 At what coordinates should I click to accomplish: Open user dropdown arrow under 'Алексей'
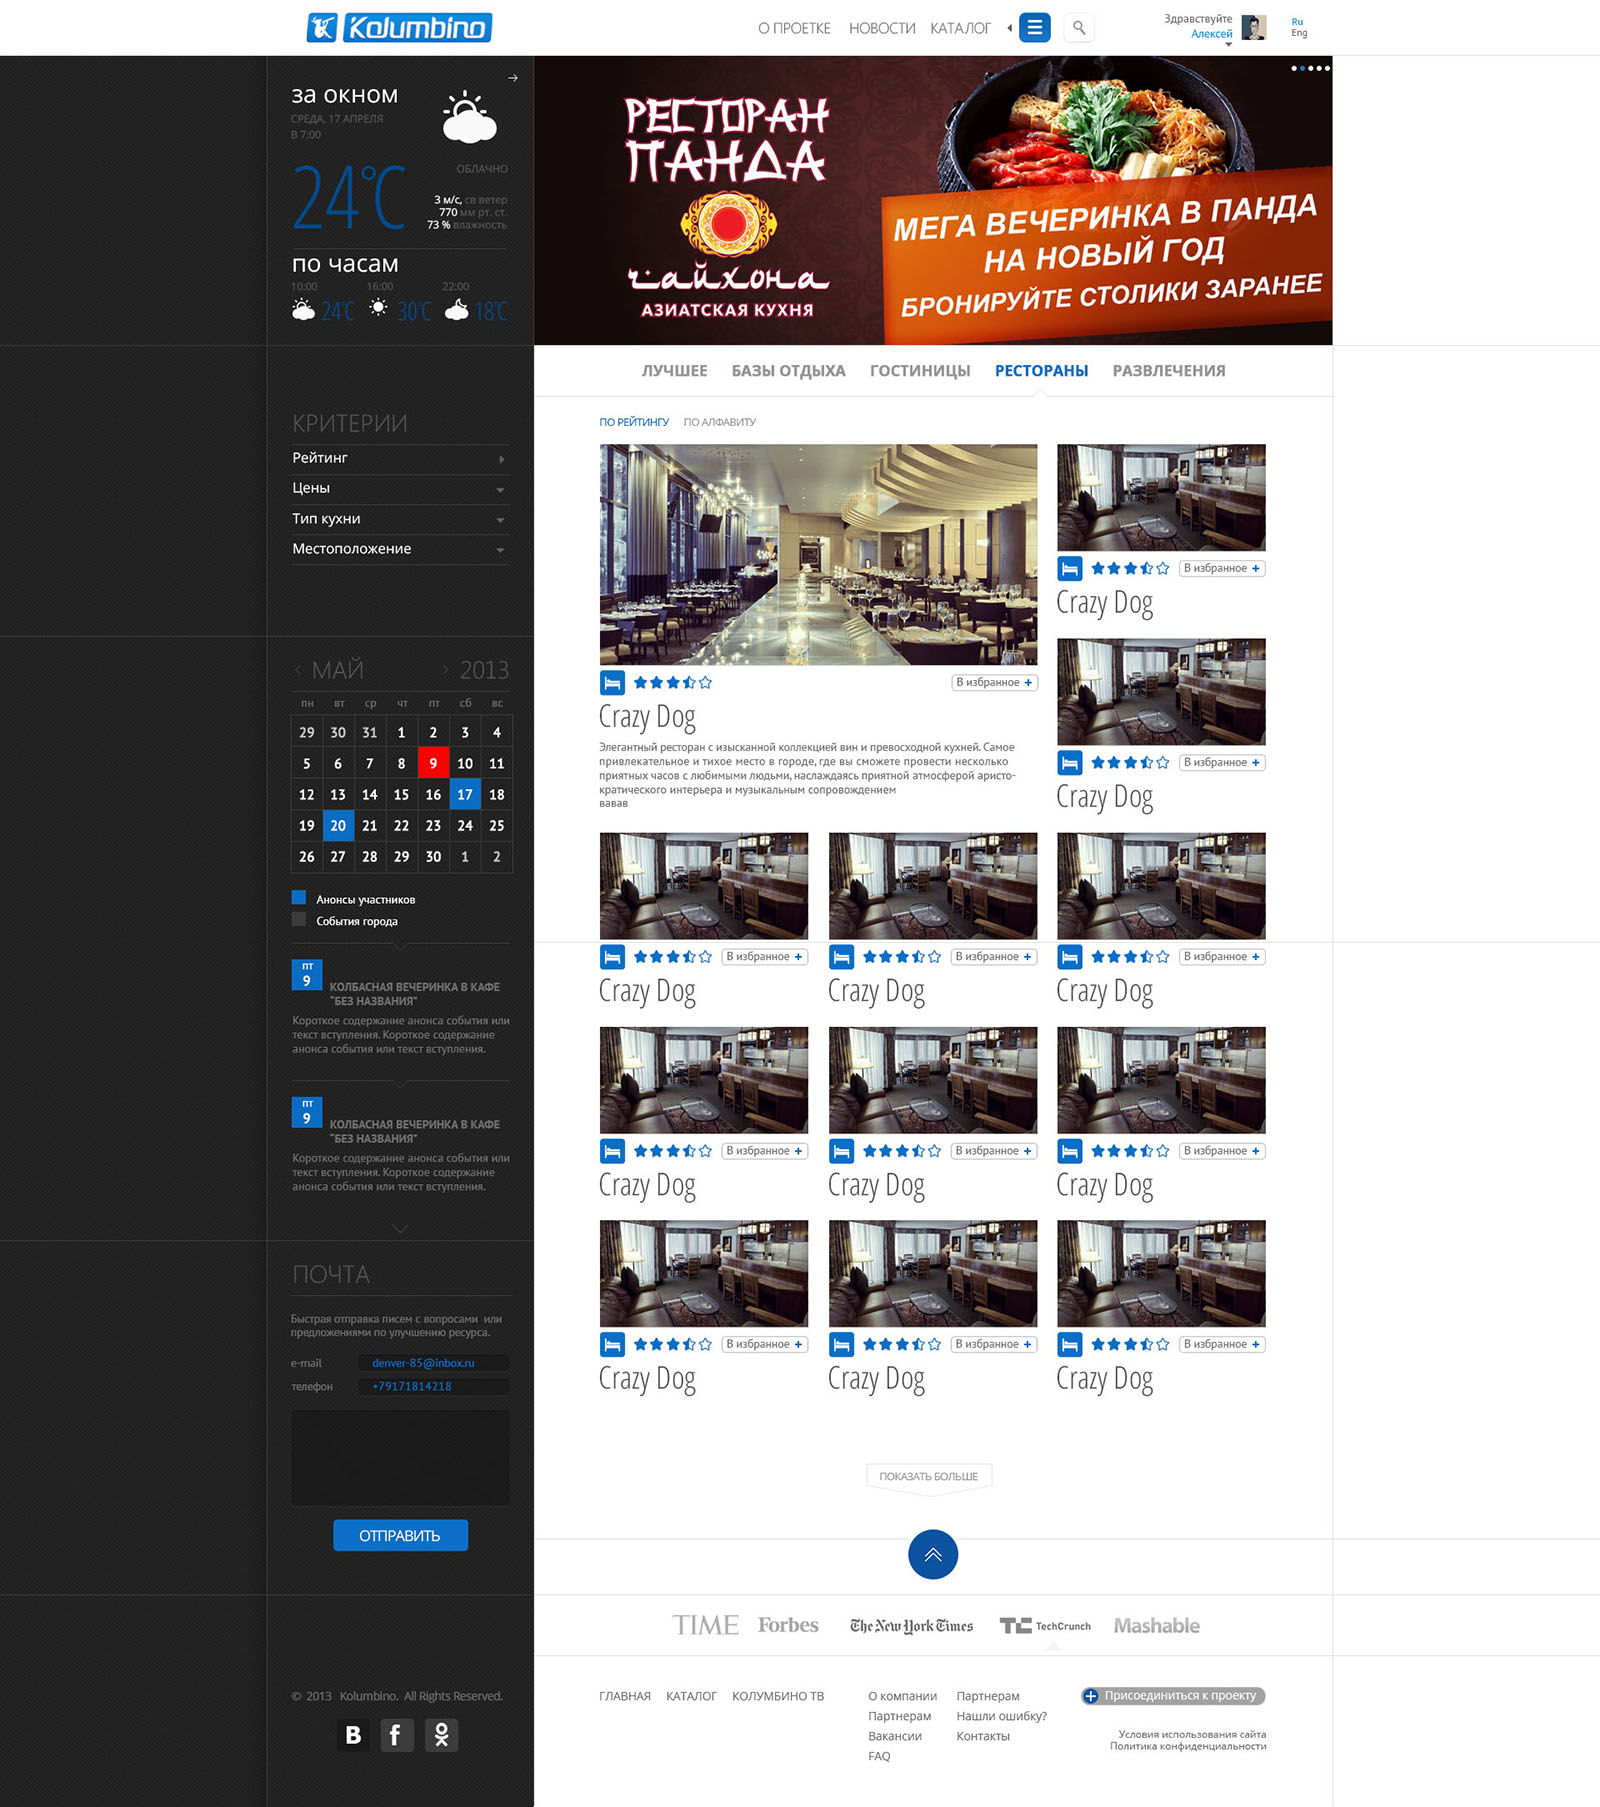coord(1228,45)
